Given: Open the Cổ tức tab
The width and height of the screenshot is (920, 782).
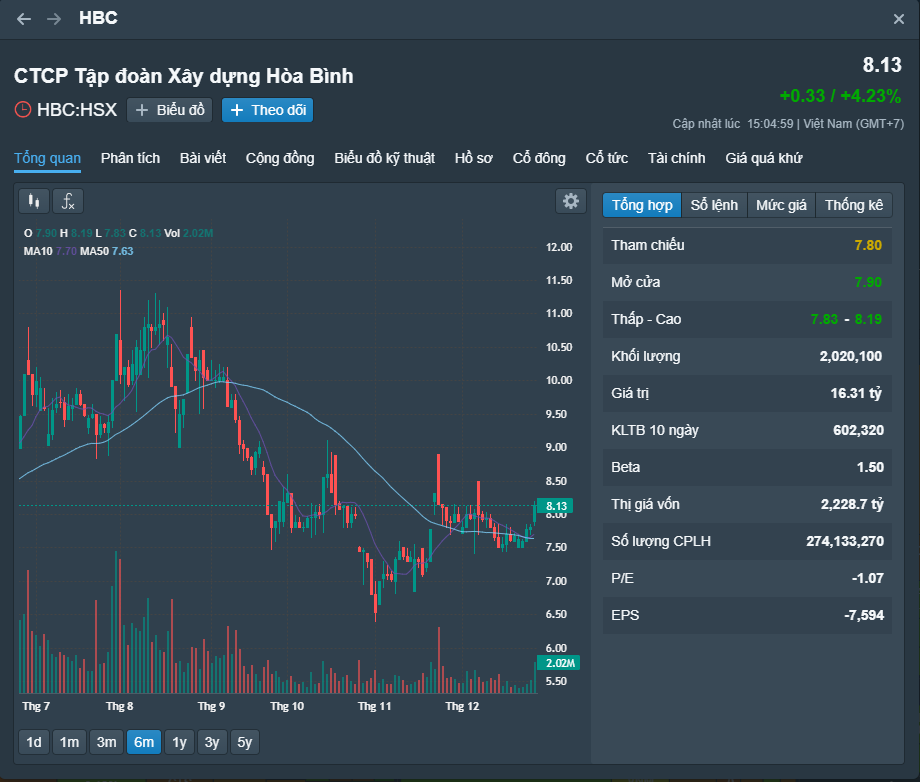Looking at the screenshot, I should coord(607,158).
